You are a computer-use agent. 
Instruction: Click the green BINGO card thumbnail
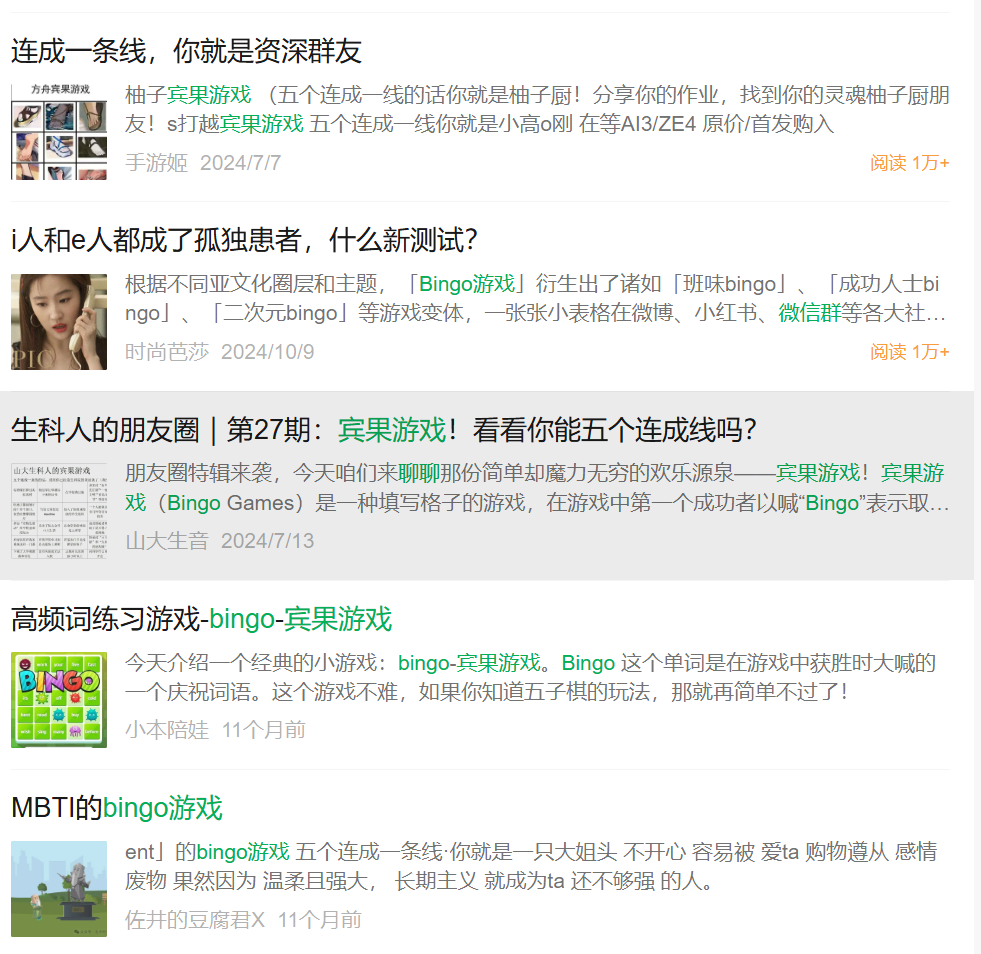[59, 699]
